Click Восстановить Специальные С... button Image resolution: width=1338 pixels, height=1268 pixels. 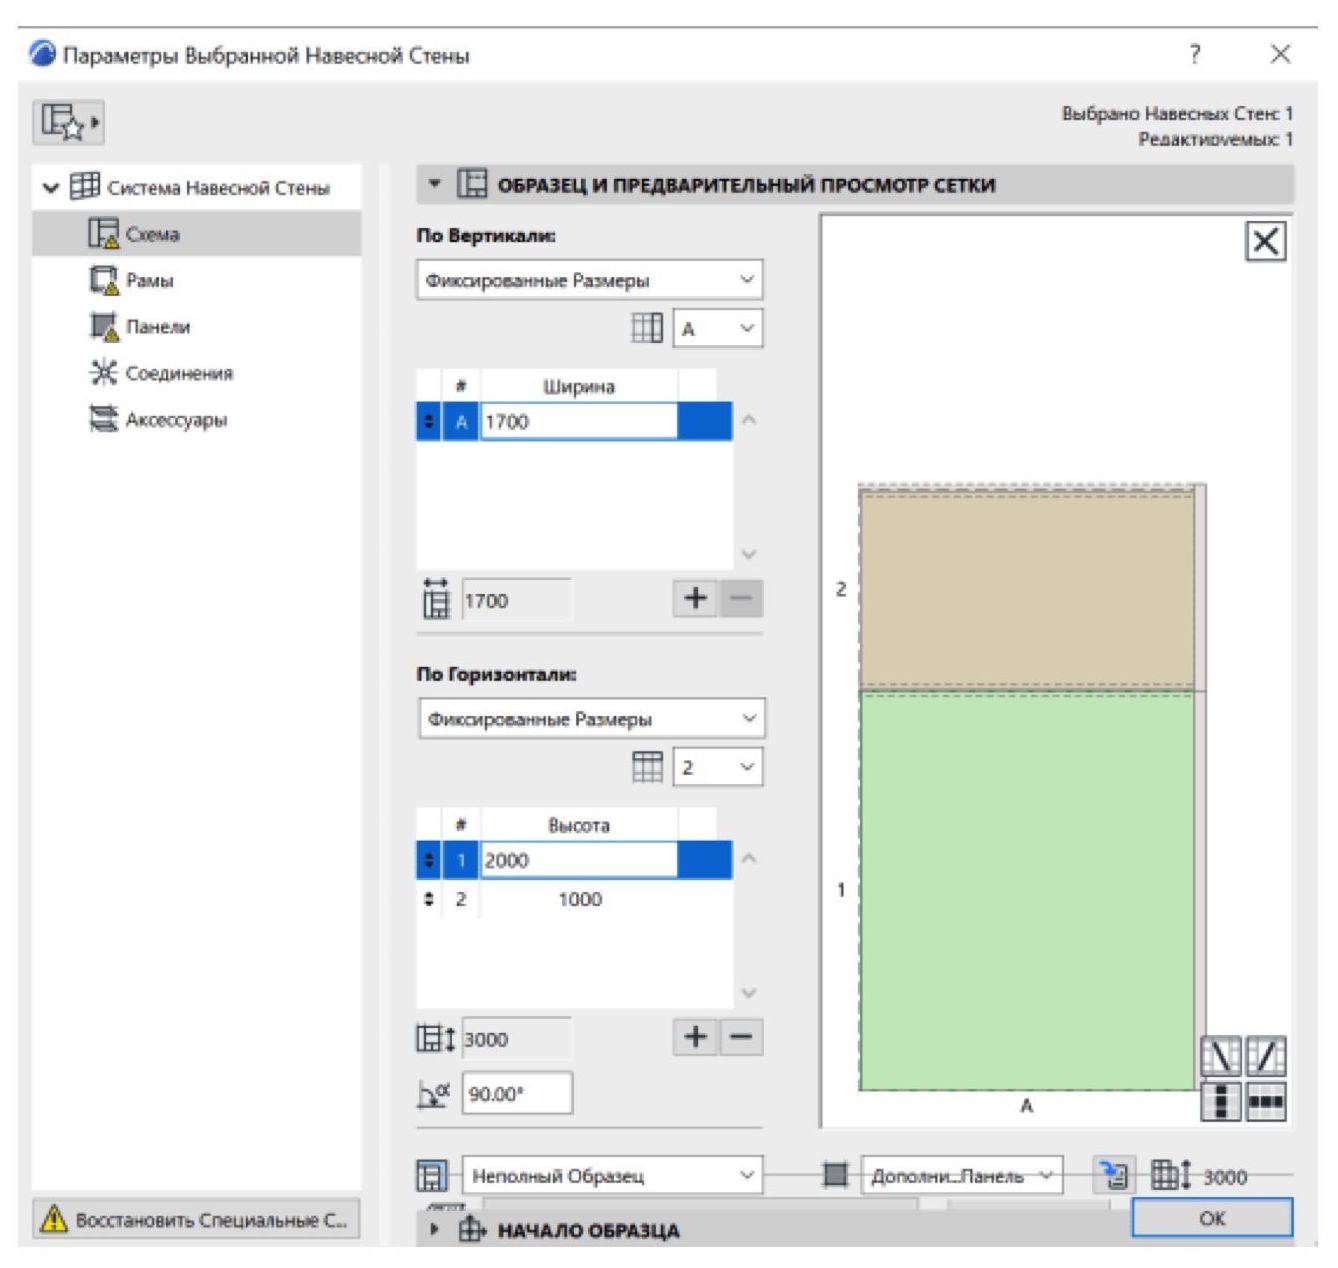tap(196, 1220)
